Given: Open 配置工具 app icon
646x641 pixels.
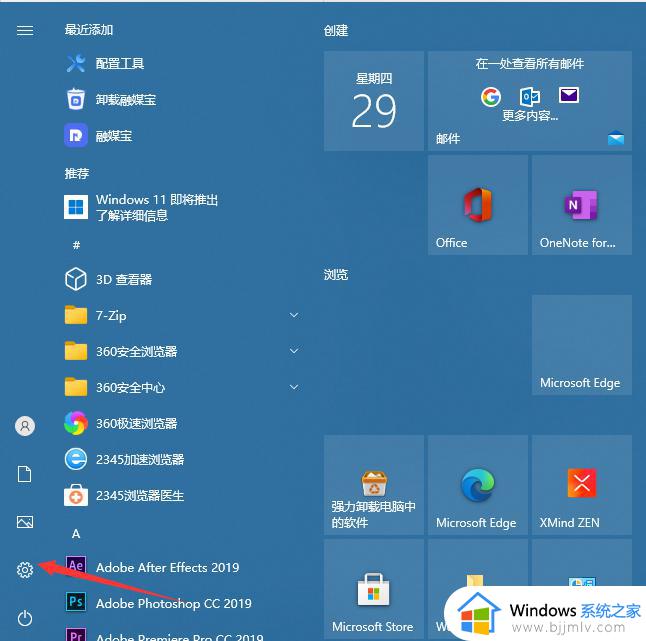Looking at the screenshot, I should pyautogui.click(x=76, y=63).
